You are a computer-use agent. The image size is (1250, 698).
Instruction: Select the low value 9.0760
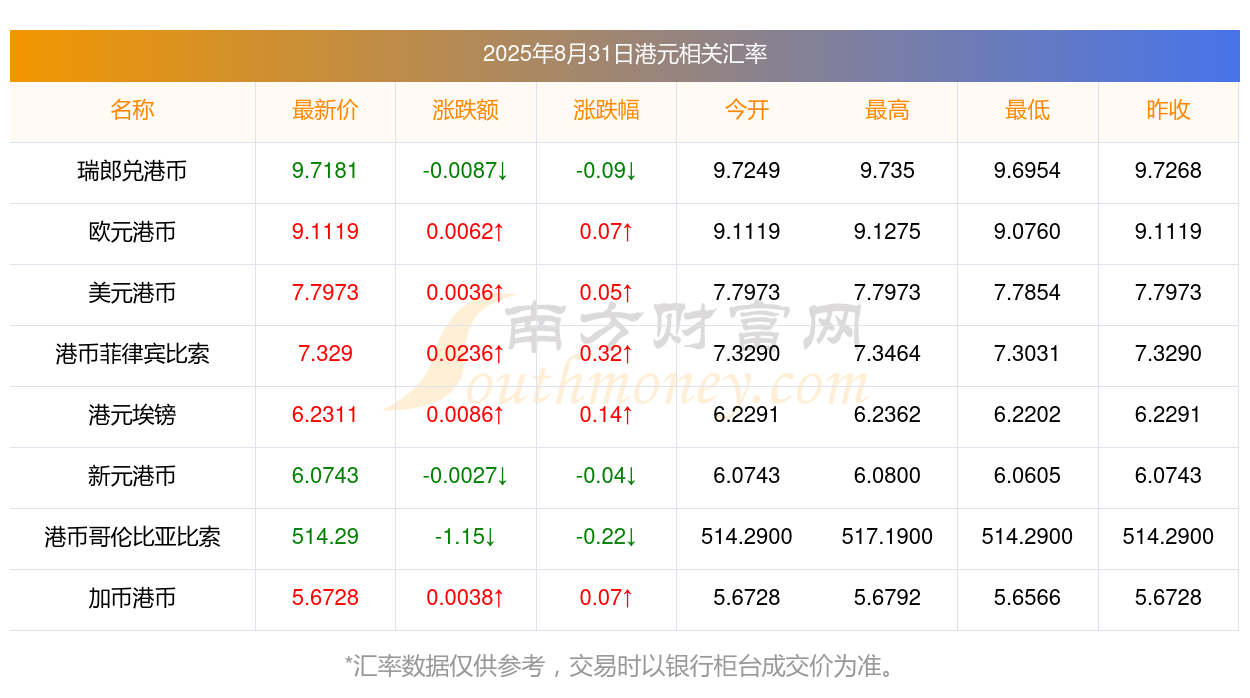click(x=1028, y=232)
